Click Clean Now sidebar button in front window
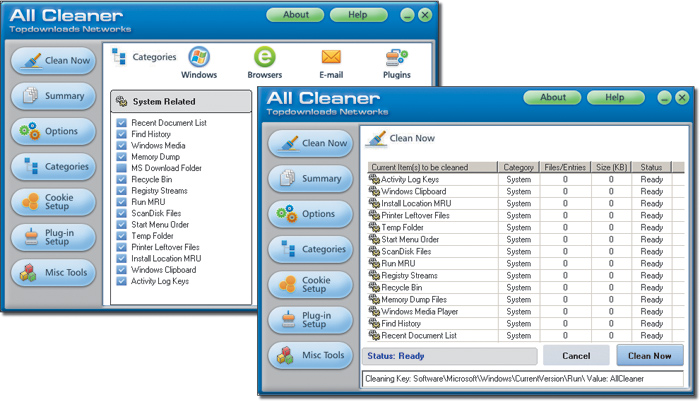This screenshot has height=402, width=700. click(x=311, y=143)
